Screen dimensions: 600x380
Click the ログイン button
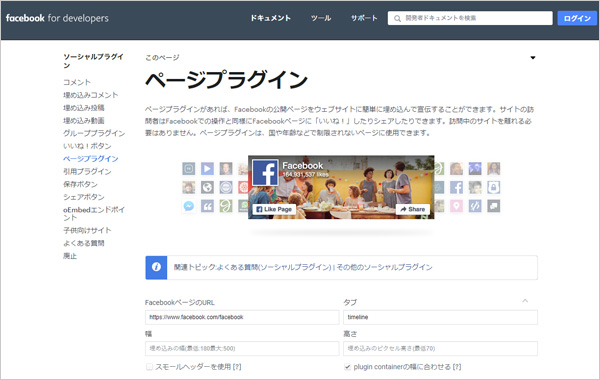click(577, 18)
